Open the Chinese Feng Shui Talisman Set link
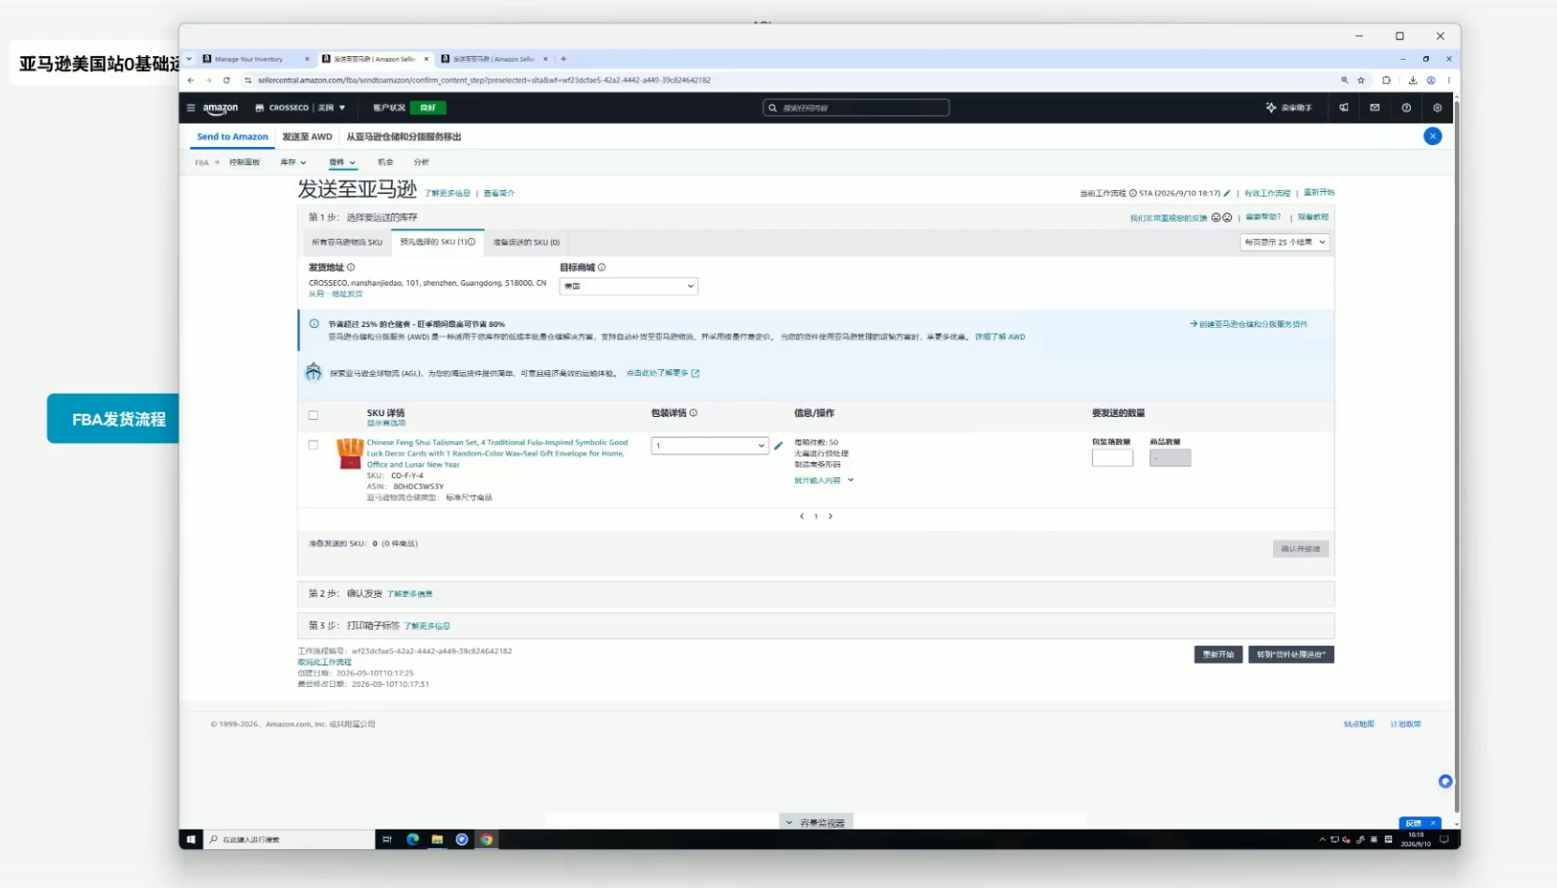The height and width of the screenshot is (888, 1557). coord(497,453)
